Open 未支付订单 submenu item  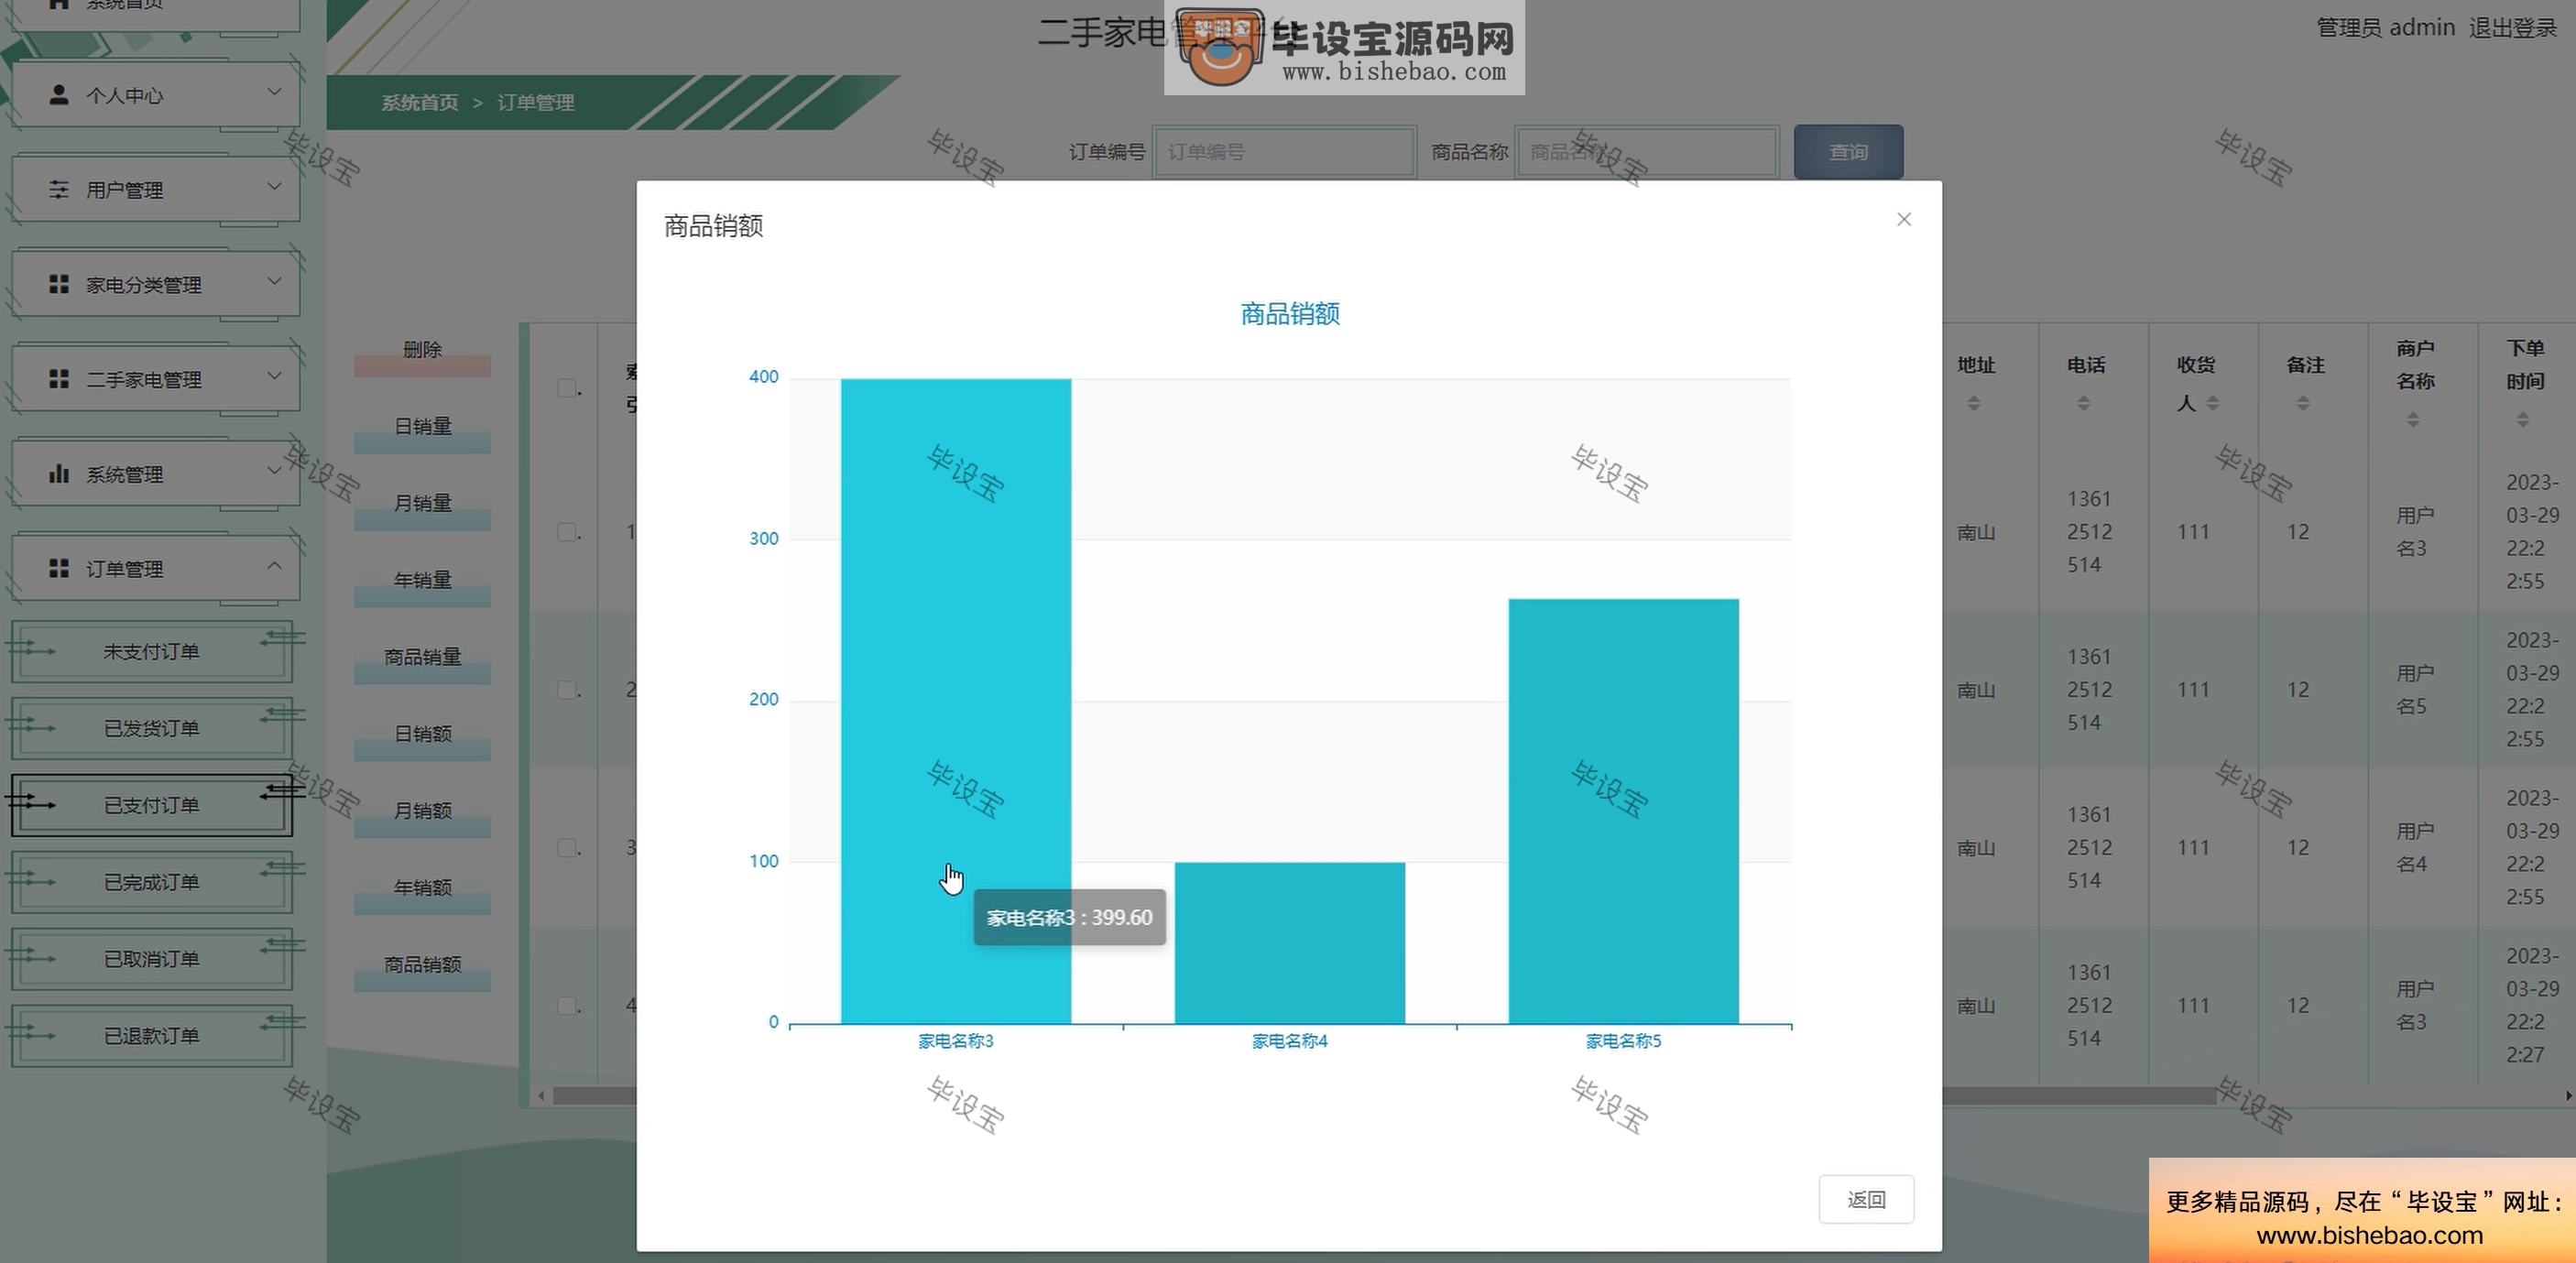click(x=152, y=651)
